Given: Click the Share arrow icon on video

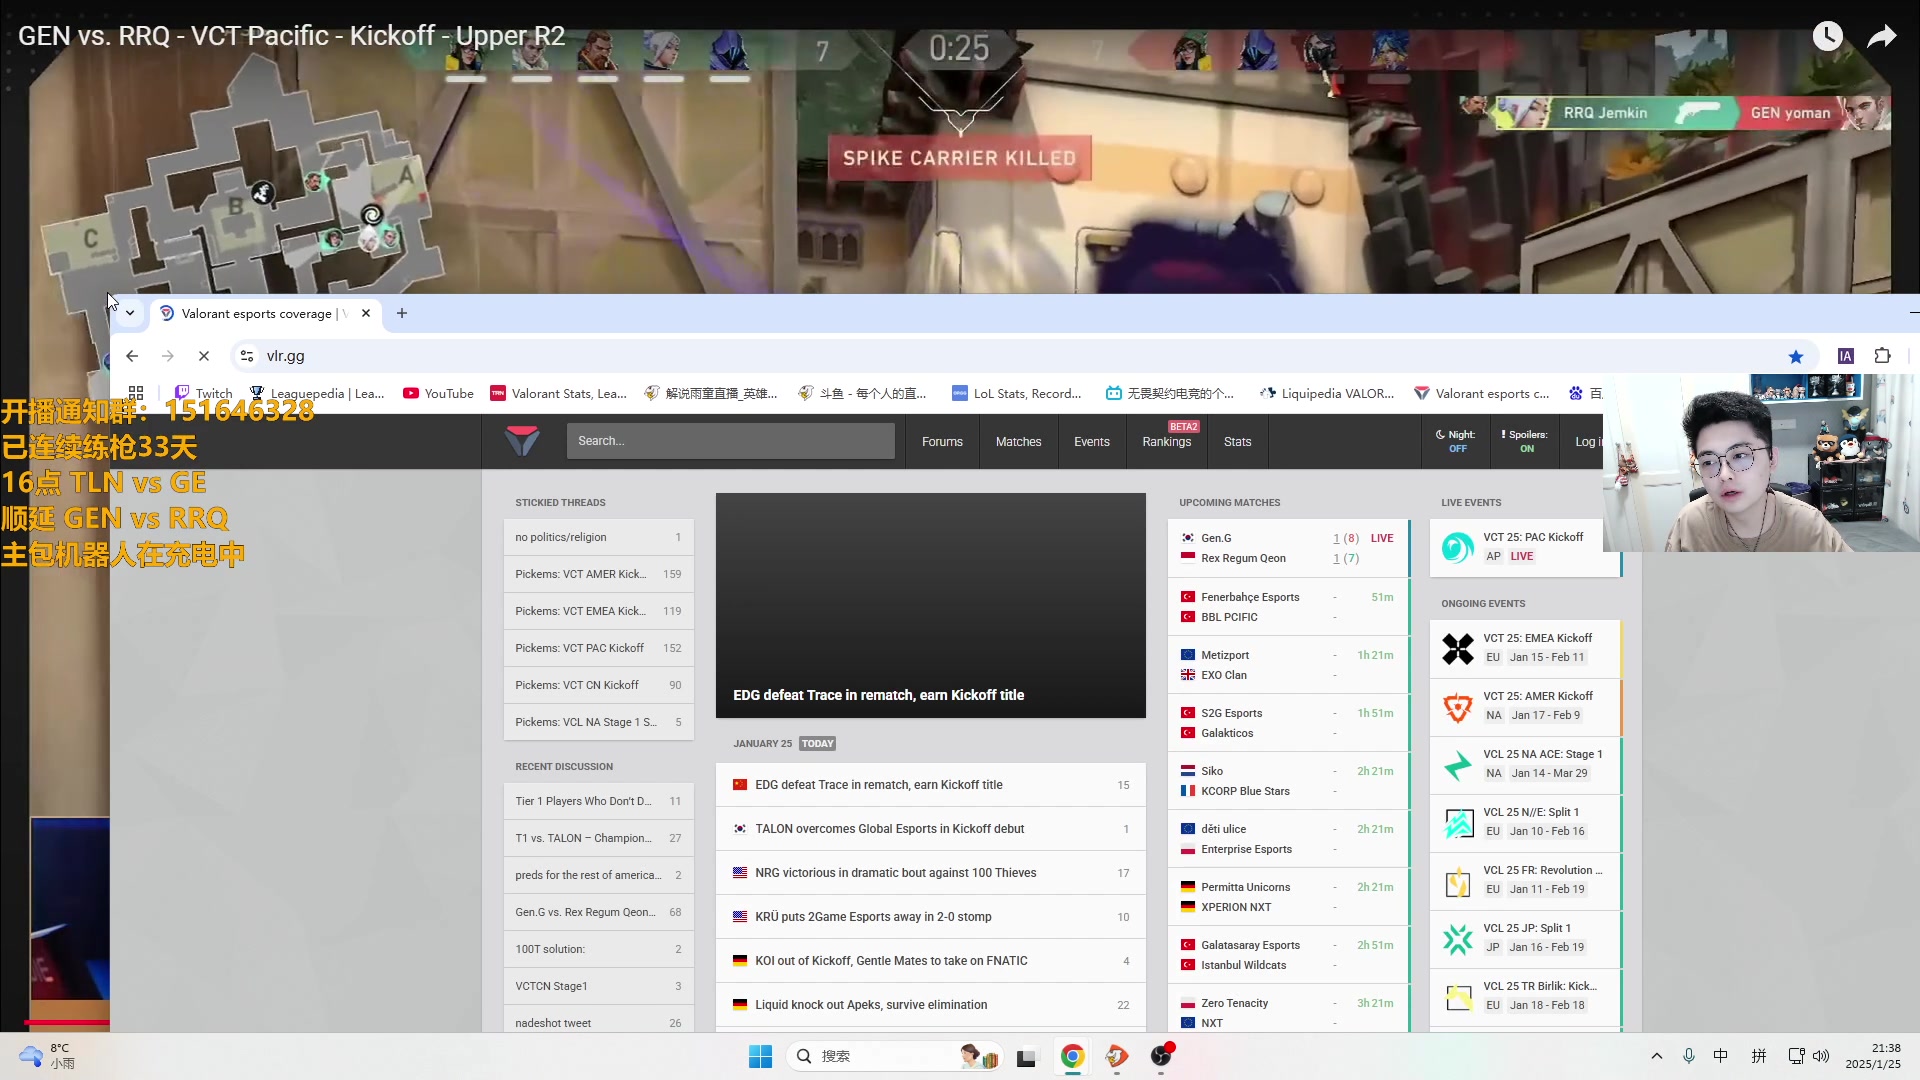Looking at the screenshot, I should point(1882,36).
